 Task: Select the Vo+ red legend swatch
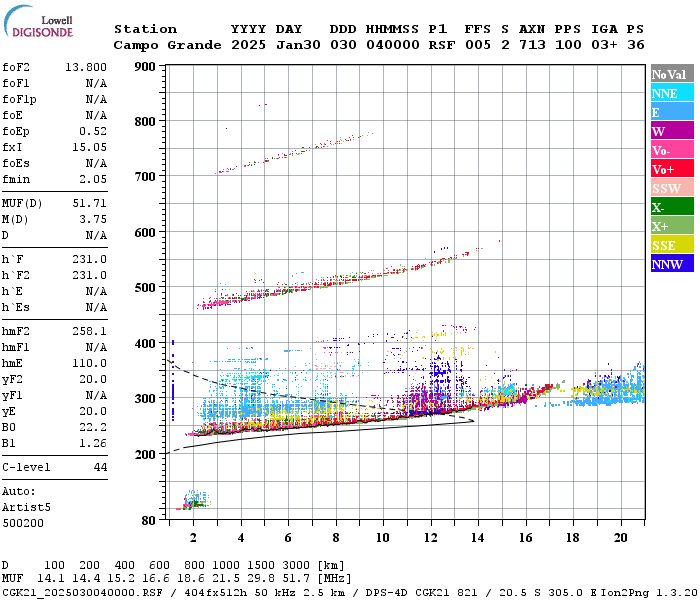(672, 169)
